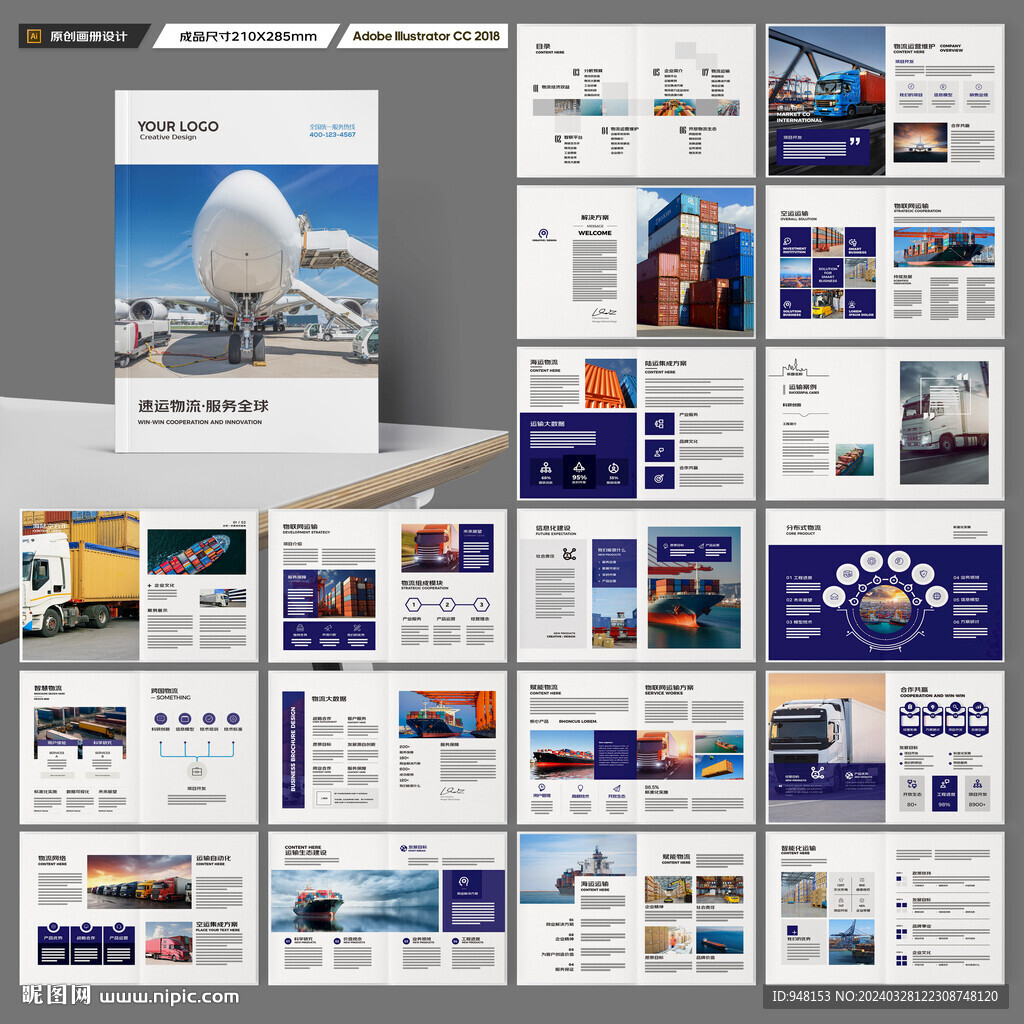
Task: Click the SOLUTION BUSINESS blue tile
Action: [x=795, y=304]
